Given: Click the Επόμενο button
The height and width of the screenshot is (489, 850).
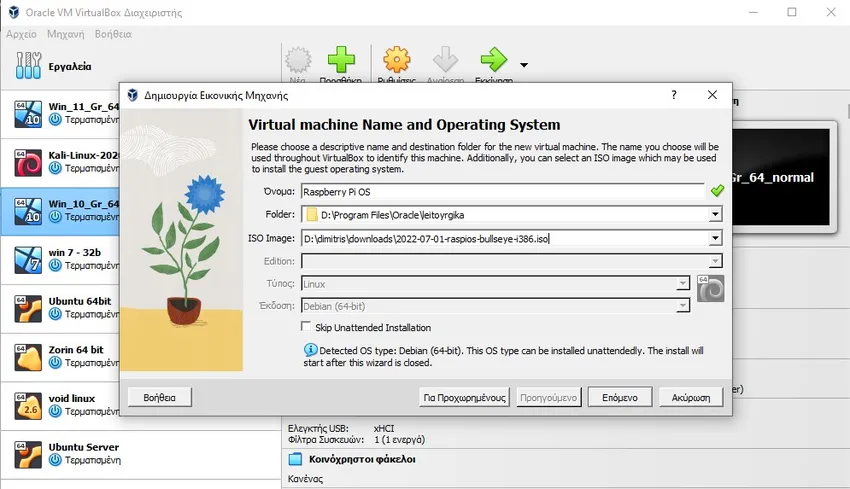Looking at the screenshot, I should click(620, 397).
